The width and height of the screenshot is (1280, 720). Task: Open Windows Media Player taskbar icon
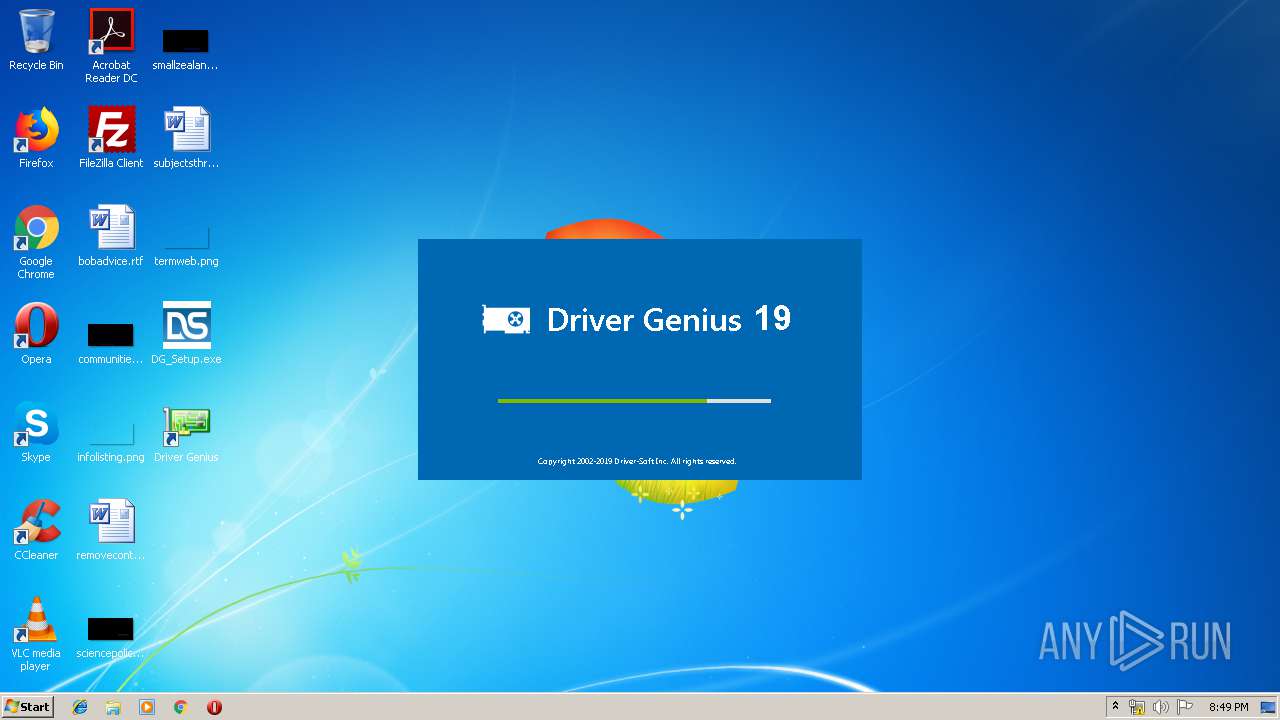click(147, 707)
